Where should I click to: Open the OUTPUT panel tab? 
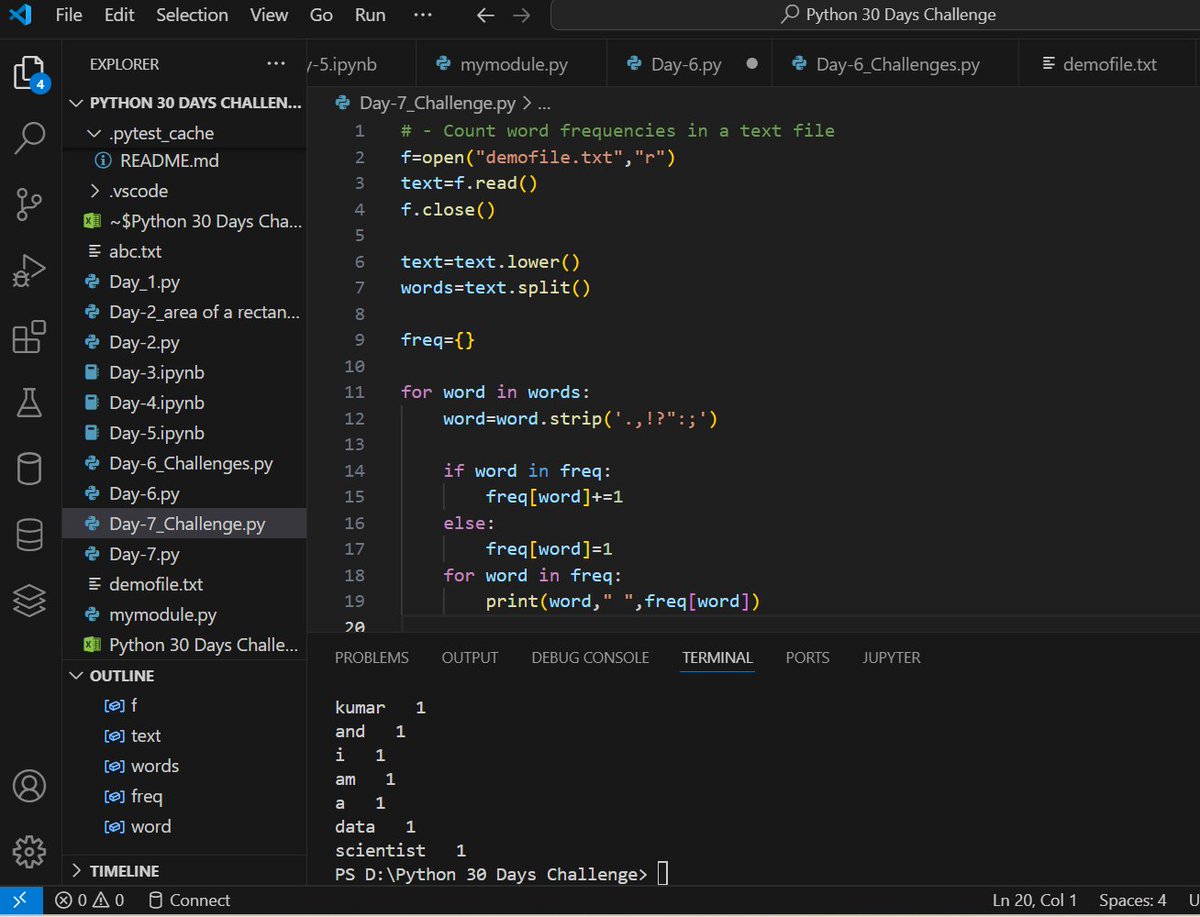pos(470,658)
